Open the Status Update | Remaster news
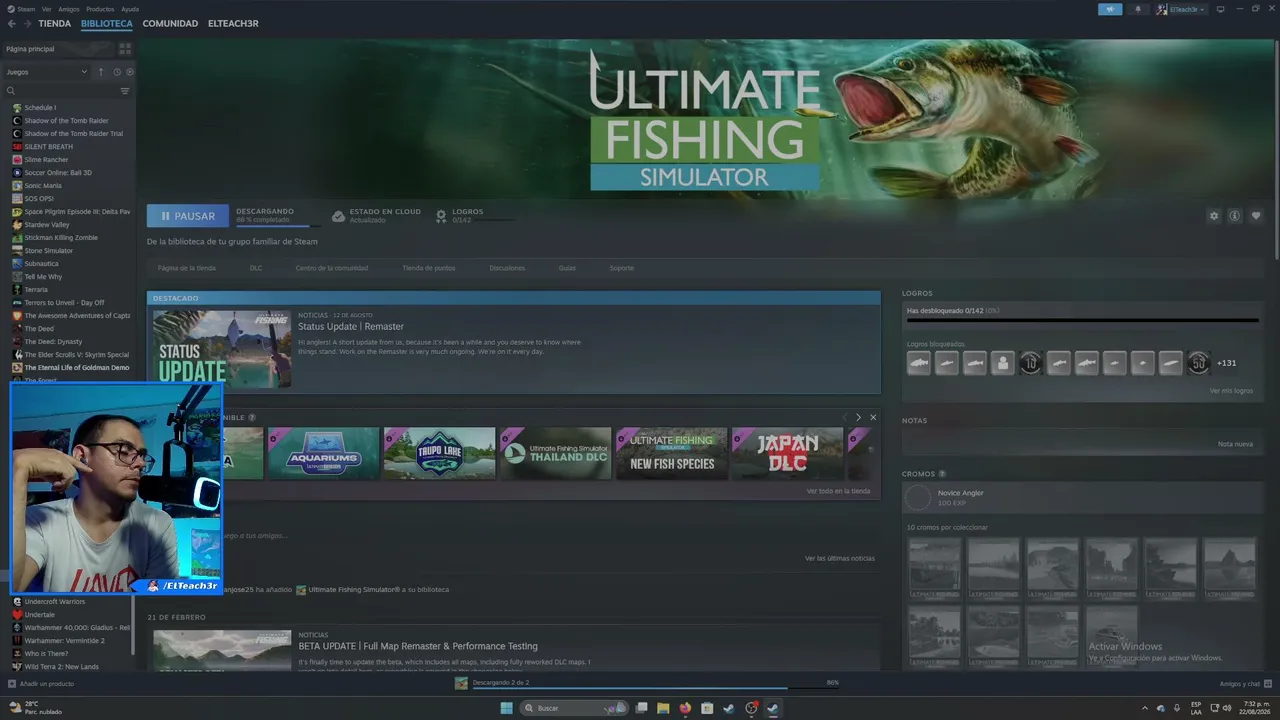This screenshot has height=720, width=1280. (351, 327)
